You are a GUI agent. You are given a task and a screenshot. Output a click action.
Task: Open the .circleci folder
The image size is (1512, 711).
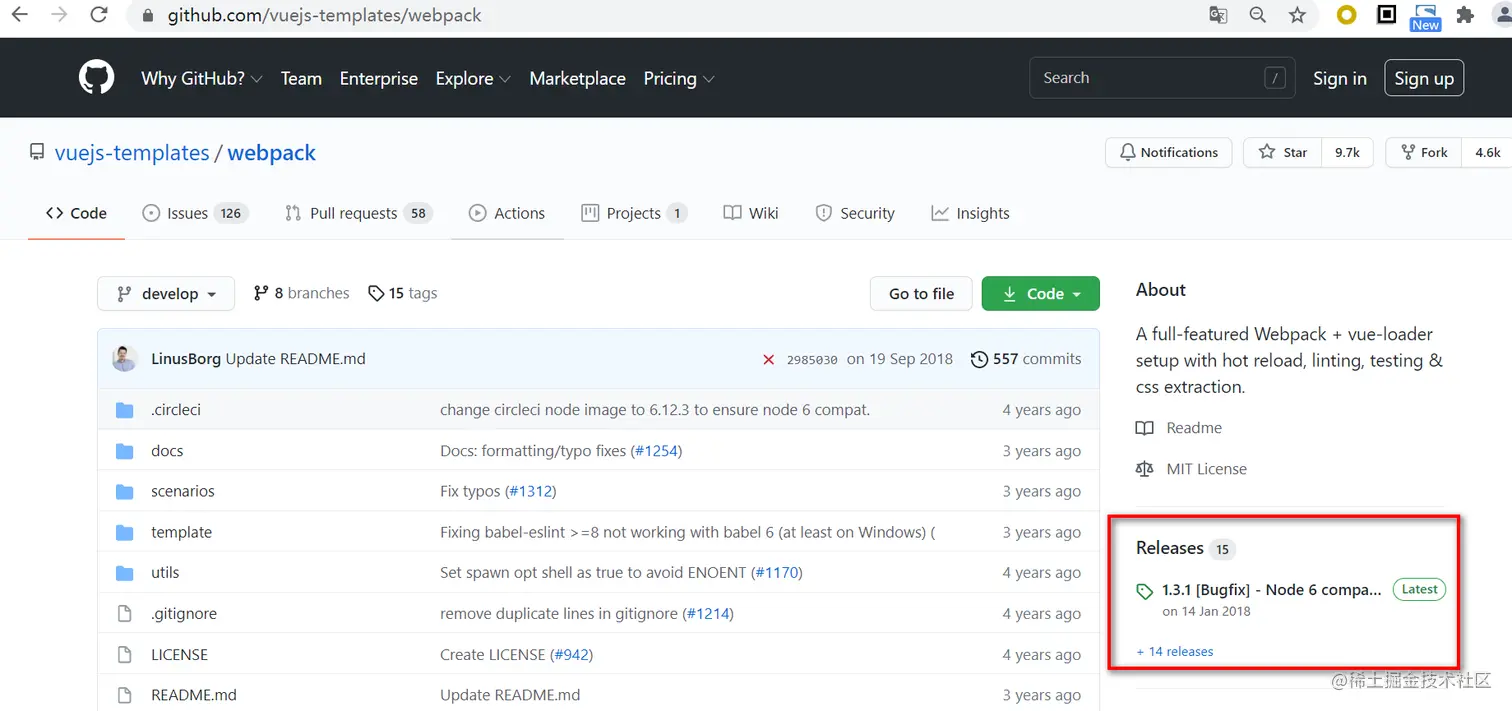pos(176,410)
